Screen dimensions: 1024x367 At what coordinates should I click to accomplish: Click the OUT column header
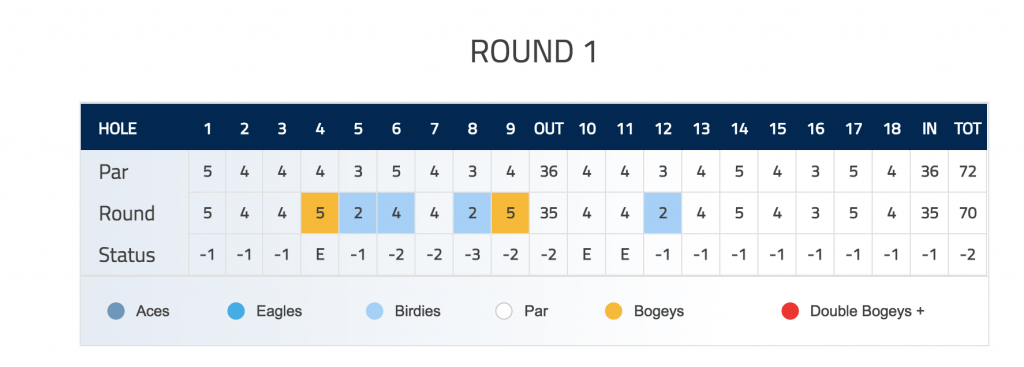point(549,129)
